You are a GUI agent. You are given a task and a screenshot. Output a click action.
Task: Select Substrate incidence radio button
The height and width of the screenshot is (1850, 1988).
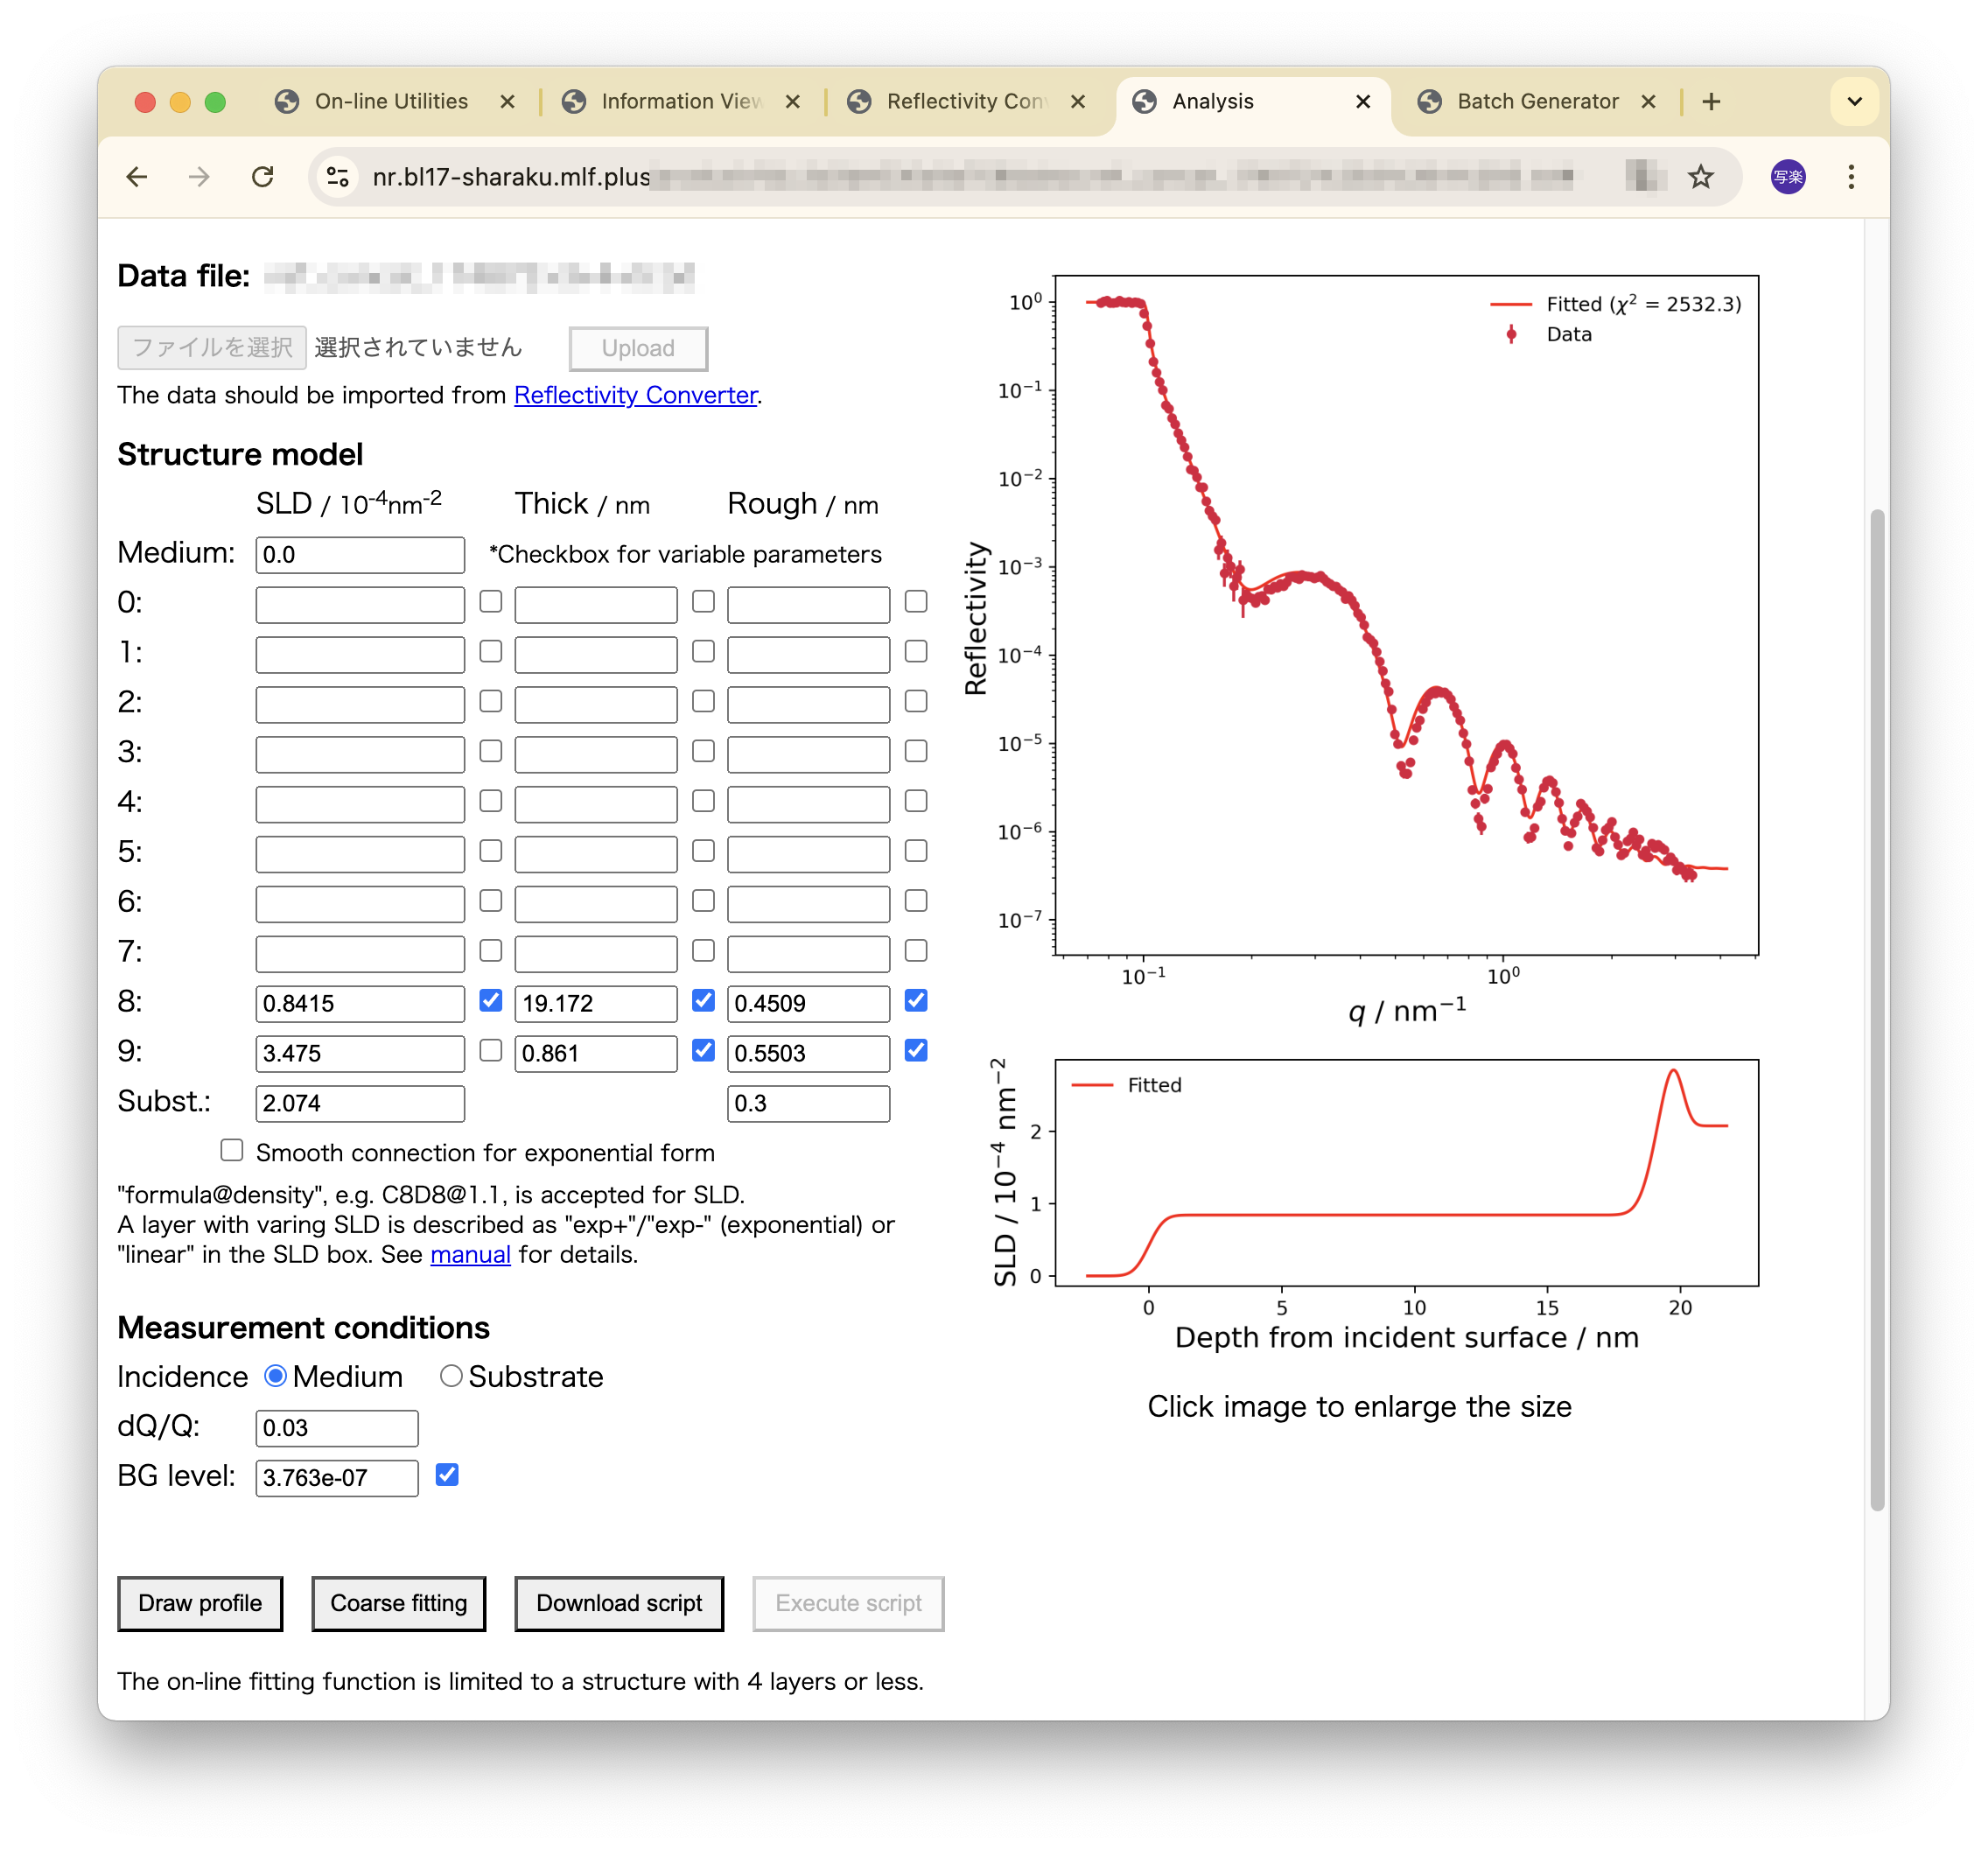click(451, 1376)
